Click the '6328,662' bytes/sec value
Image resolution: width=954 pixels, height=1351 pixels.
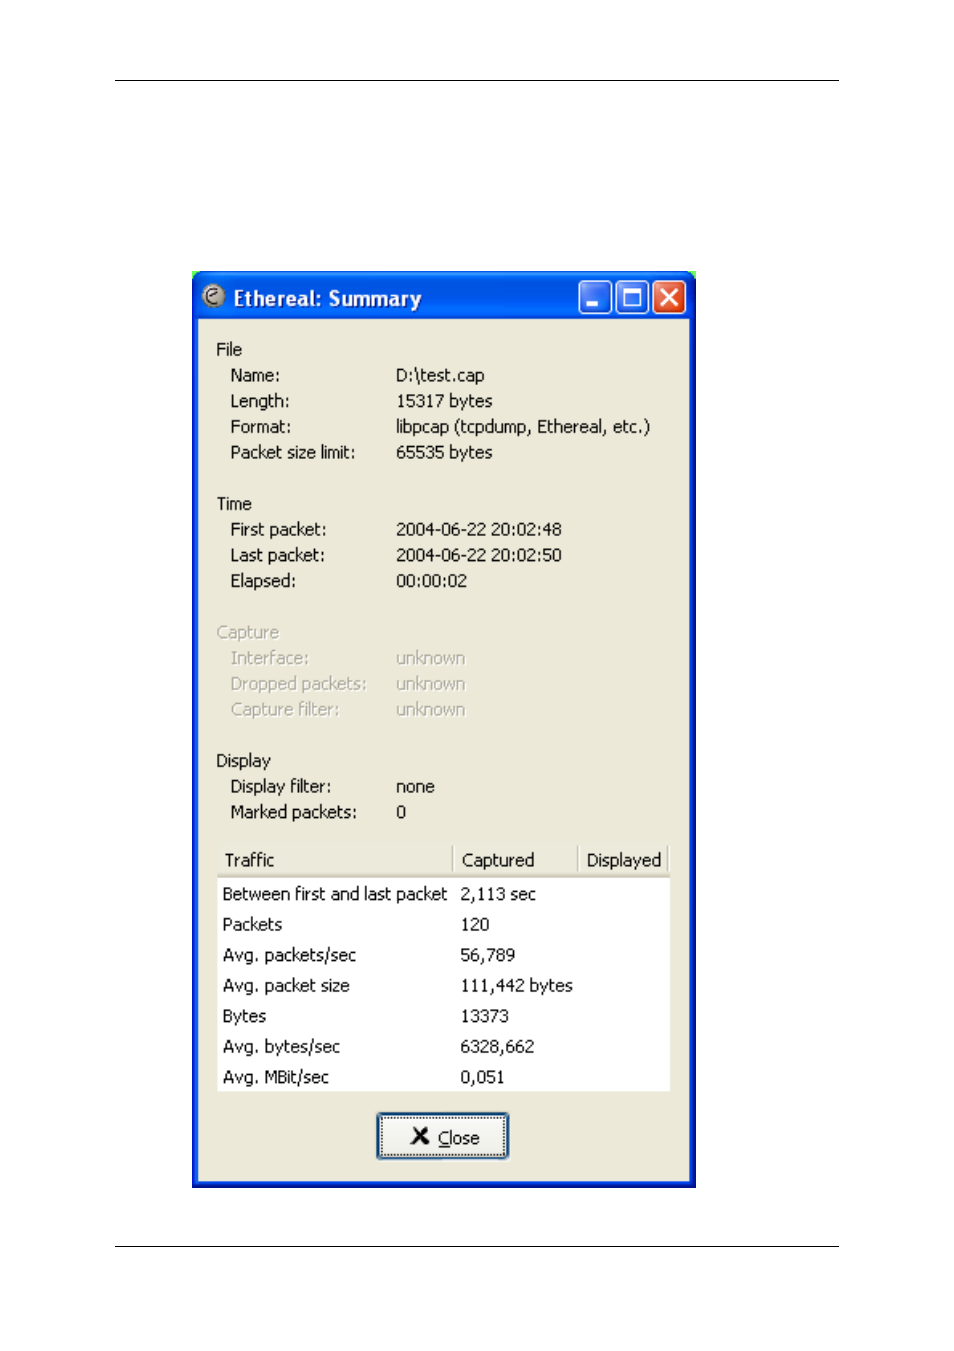coord(497,1046)
